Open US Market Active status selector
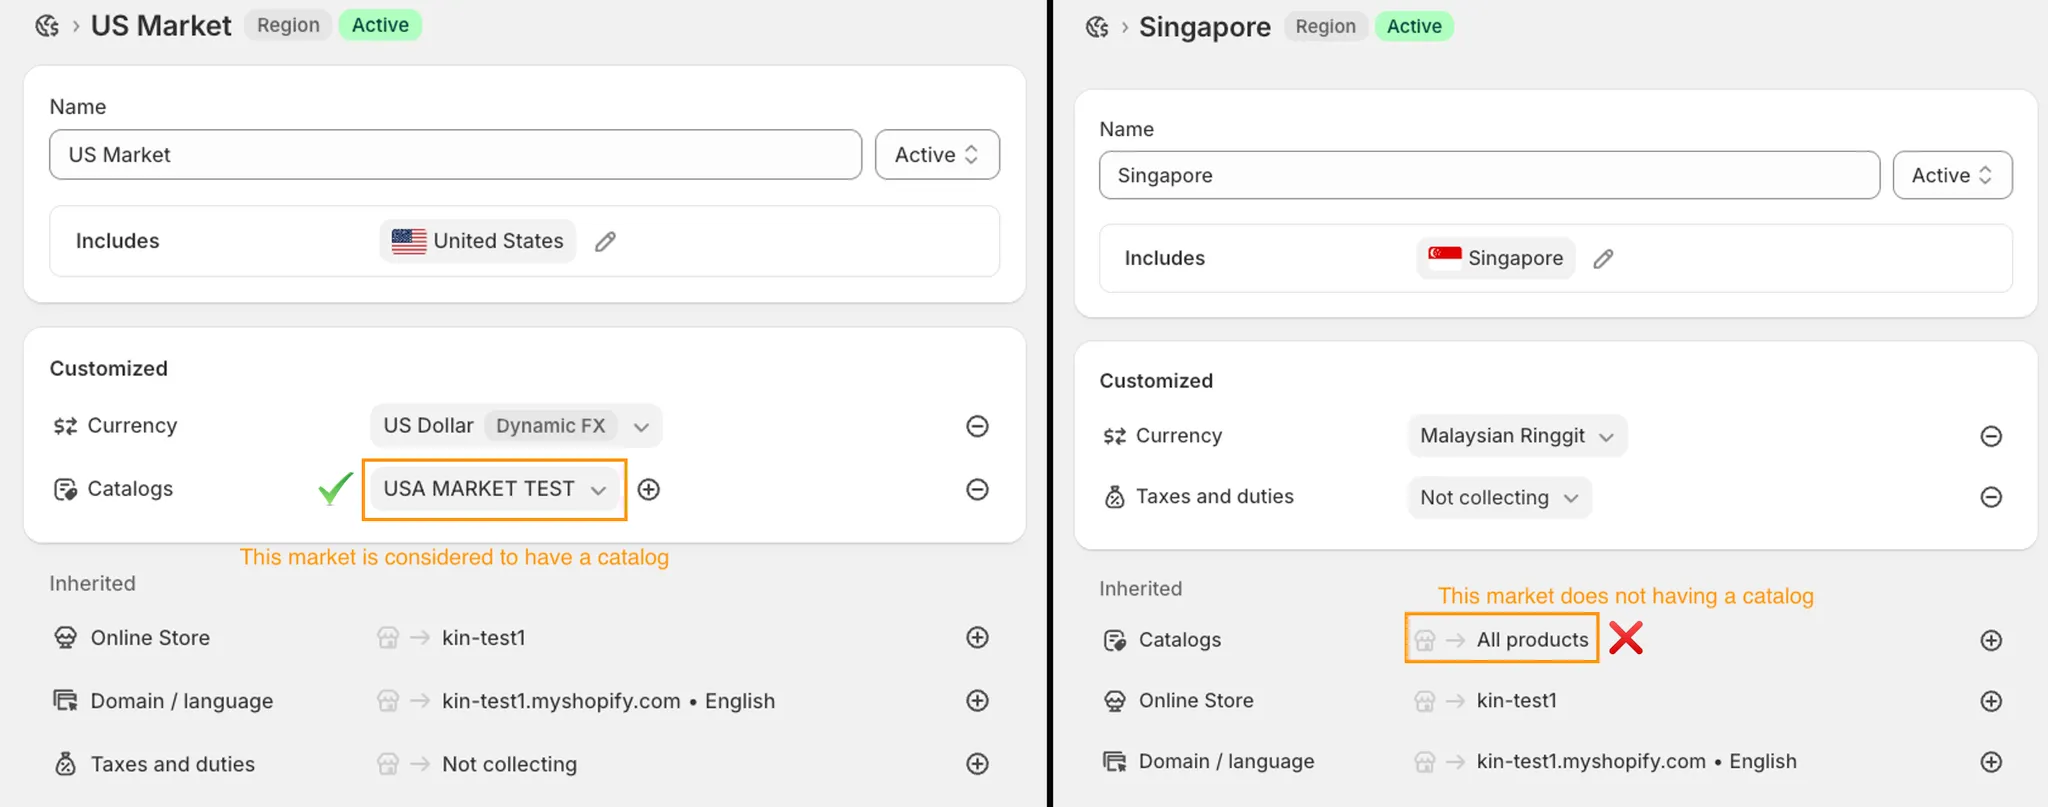2048x807 pixels. [937, 155]
